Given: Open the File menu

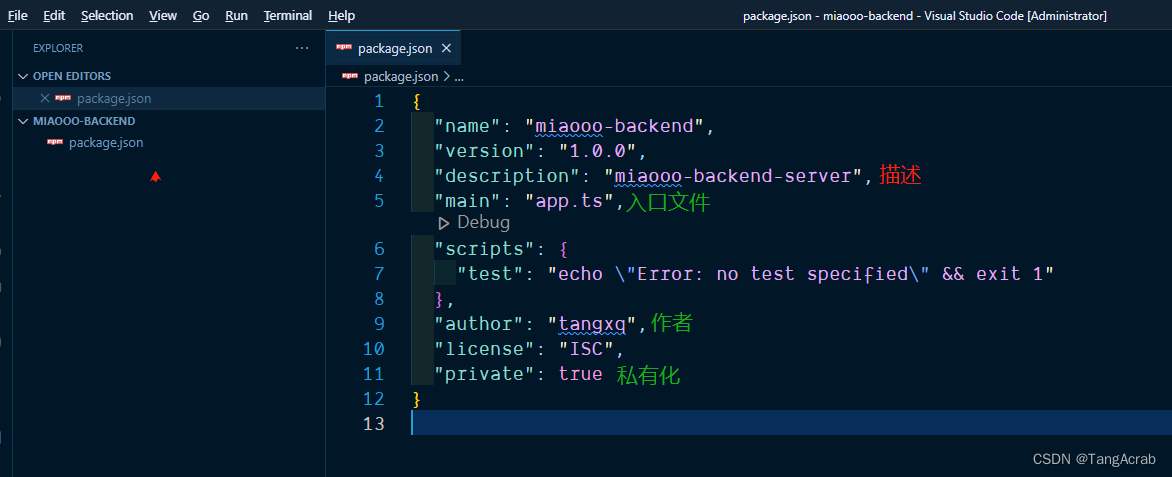Looking at the screenshot, I should pyautogui.click(x=17, y=16).
